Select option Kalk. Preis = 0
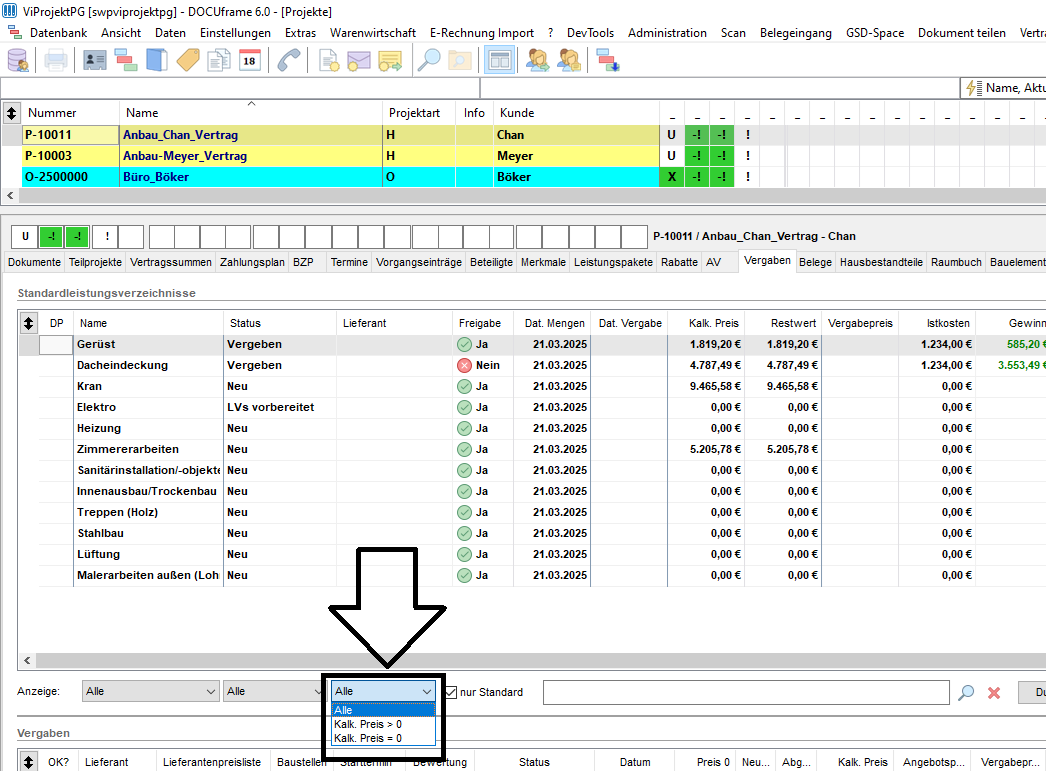This screenshot has width=1046, height=771. click(x=383, y=738)
